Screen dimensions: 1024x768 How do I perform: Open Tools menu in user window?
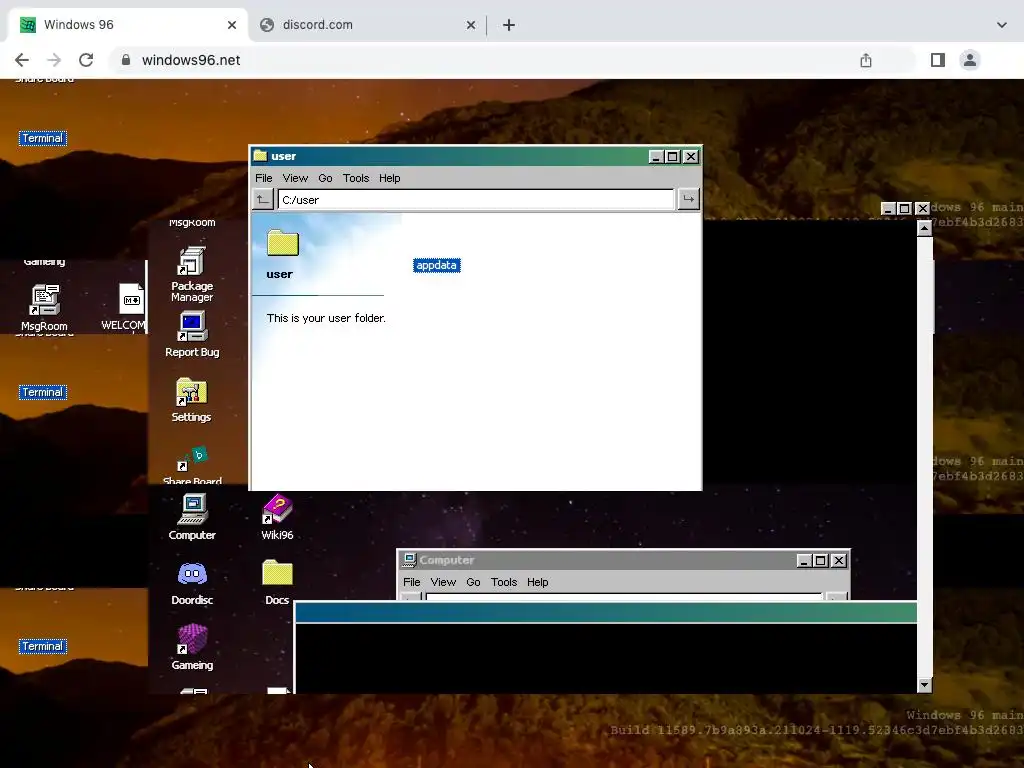click(356, 178)
